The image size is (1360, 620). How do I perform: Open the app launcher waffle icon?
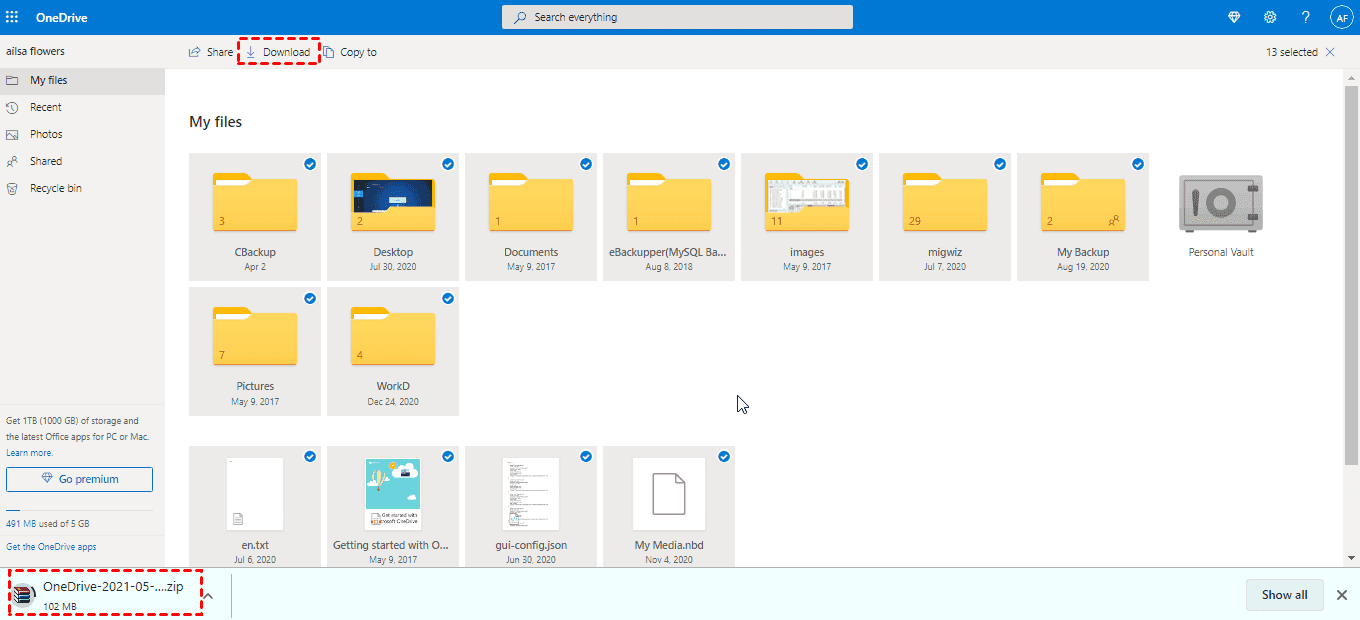[12, 17]
